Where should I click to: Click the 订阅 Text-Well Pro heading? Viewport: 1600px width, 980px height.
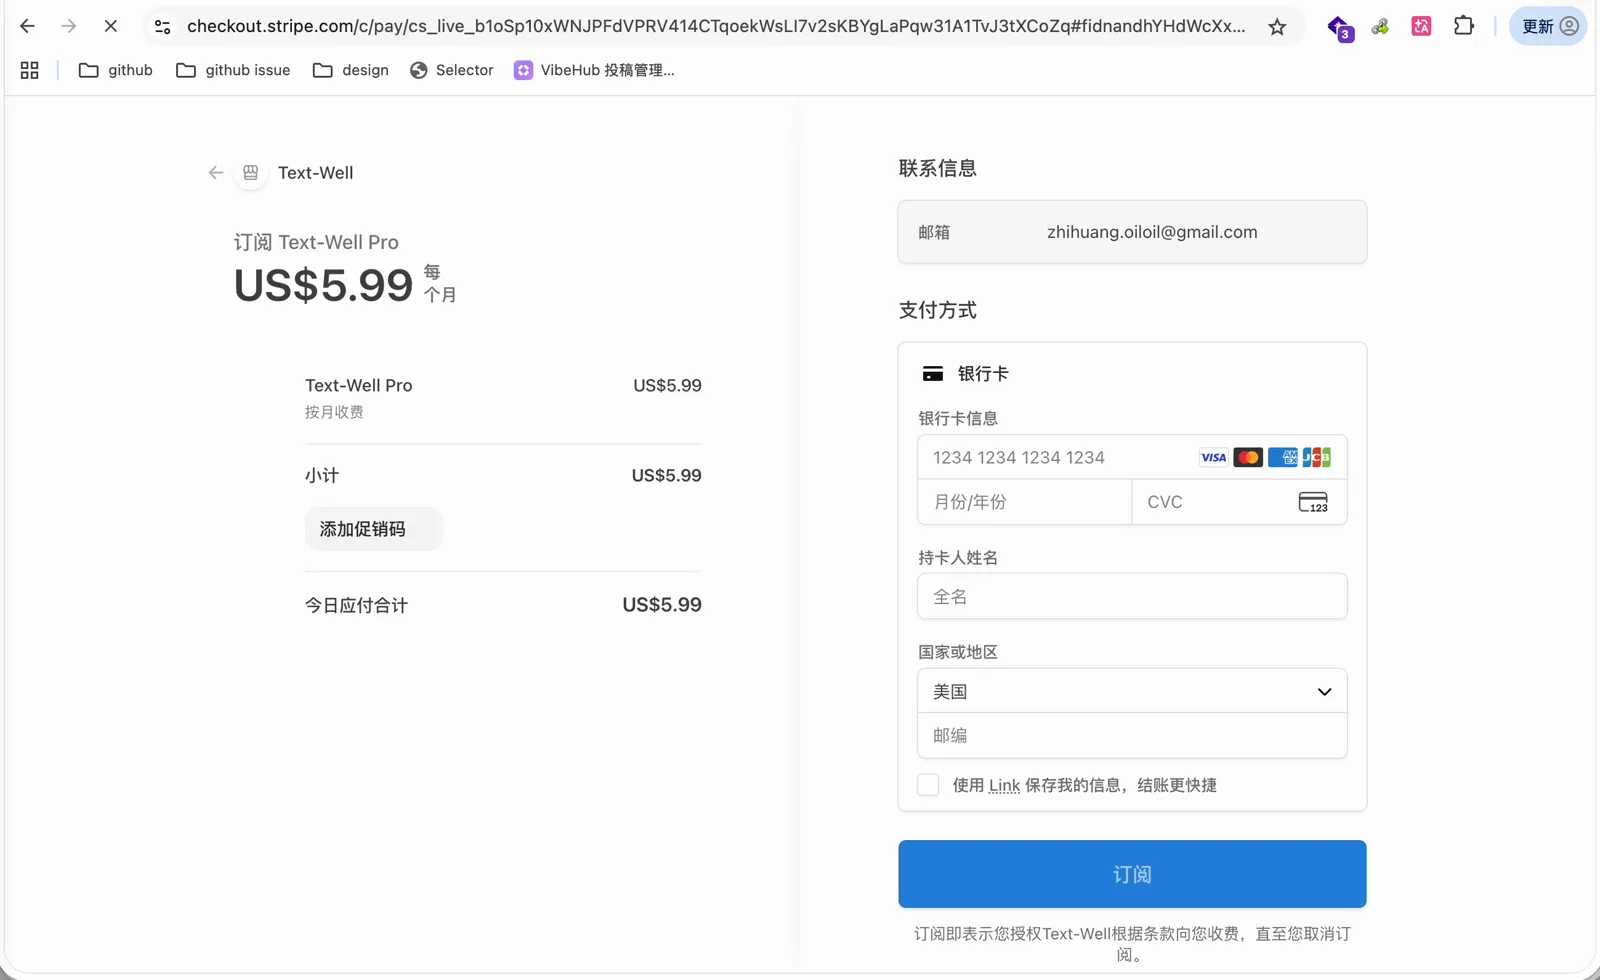click(316, 242)
